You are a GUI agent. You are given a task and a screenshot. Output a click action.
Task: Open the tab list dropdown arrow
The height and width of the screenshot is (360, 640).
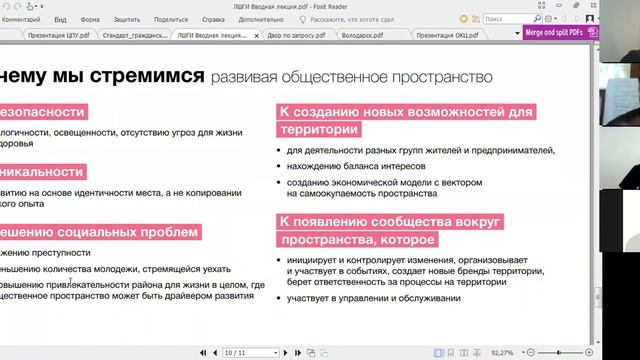click(517, 33)
